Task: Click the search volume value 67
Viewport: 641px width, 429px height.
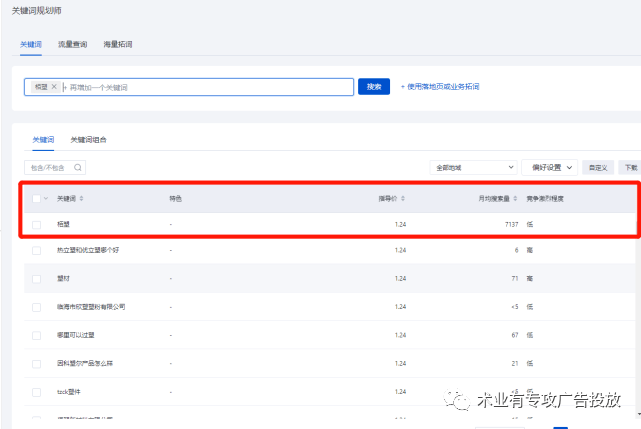Action: pos(515,335)
